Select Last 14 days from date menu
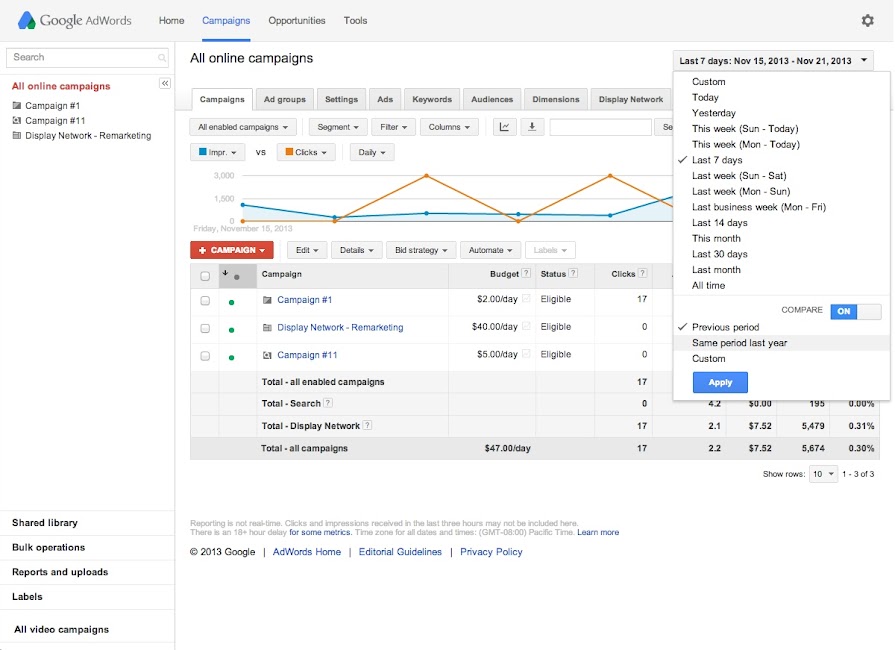895x650 pixels. tap(719, 223)
